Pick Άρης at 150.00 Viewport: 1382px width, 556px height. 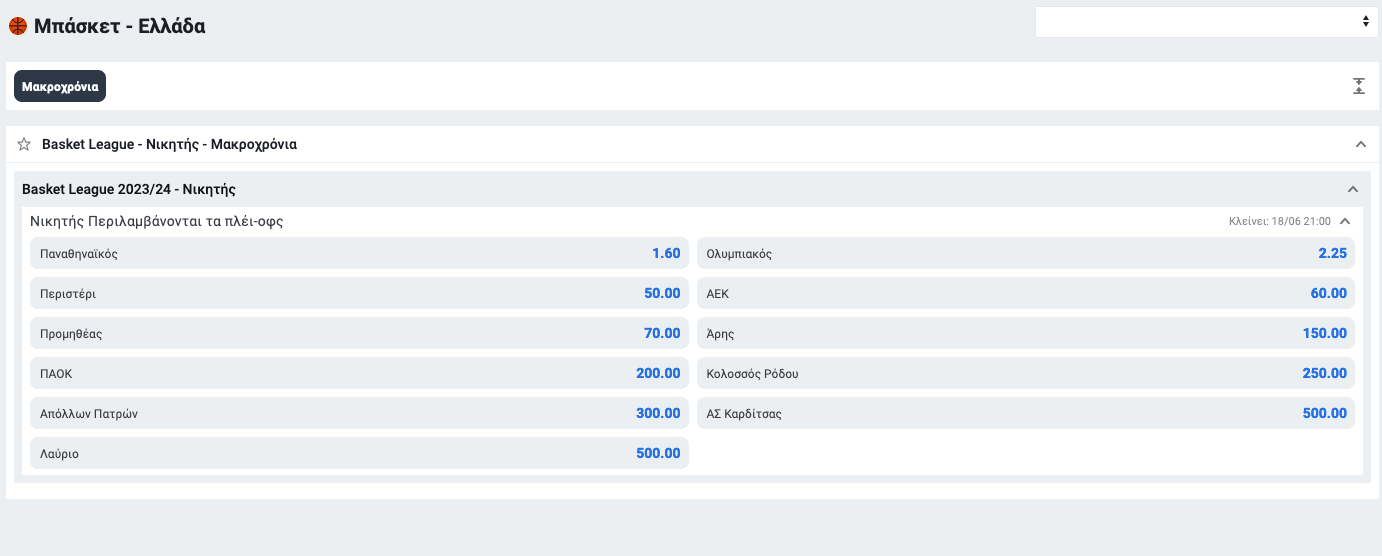click(x=1026, y=333)
